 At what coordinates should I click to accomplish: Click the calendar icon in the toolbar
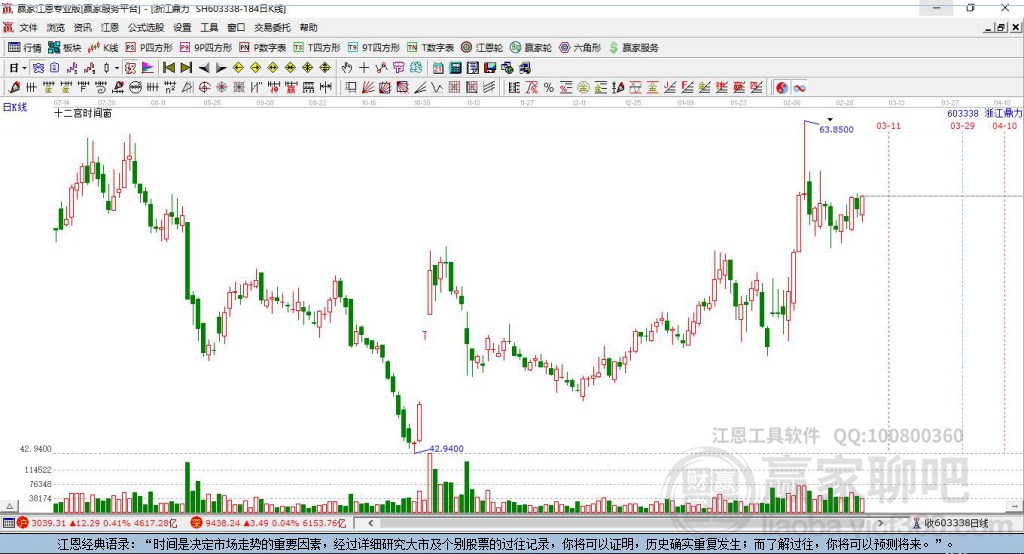pos(438,68)
